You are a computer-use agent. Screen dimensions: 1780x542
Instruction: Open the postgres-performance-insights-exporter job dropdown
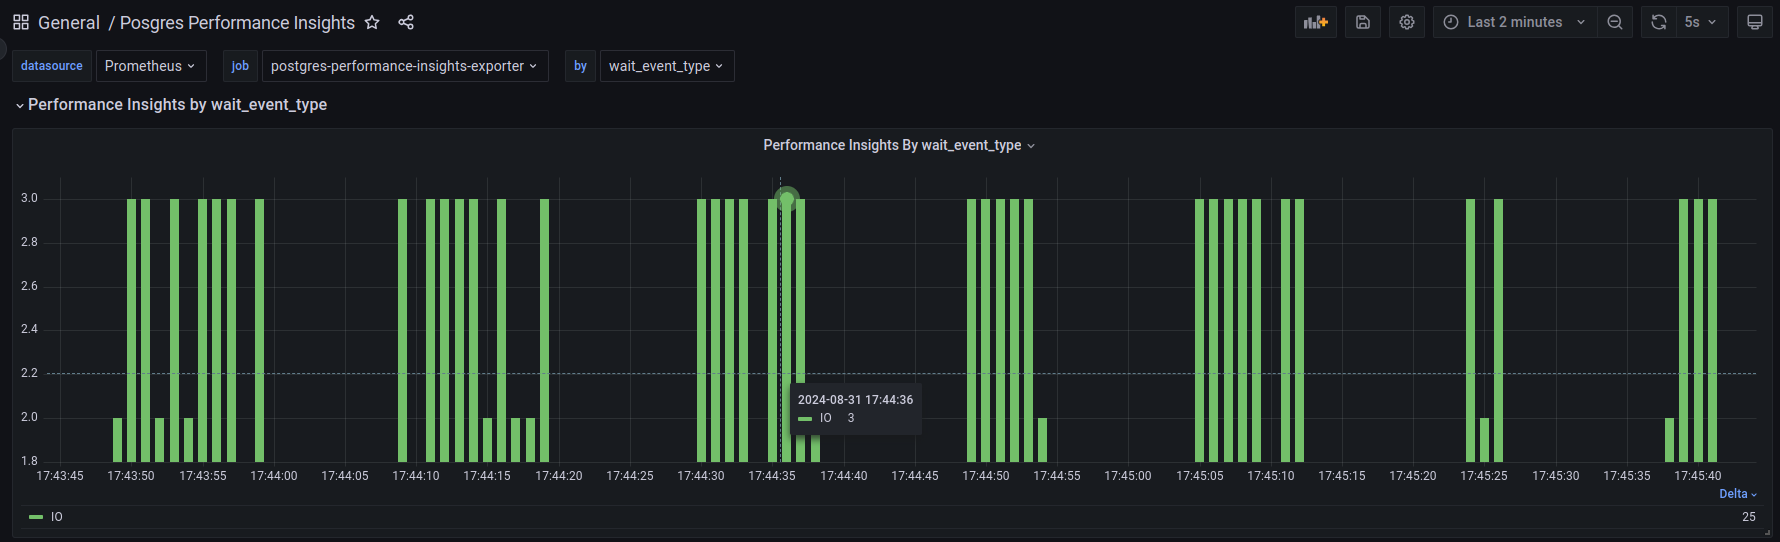(x=404, y=66)
